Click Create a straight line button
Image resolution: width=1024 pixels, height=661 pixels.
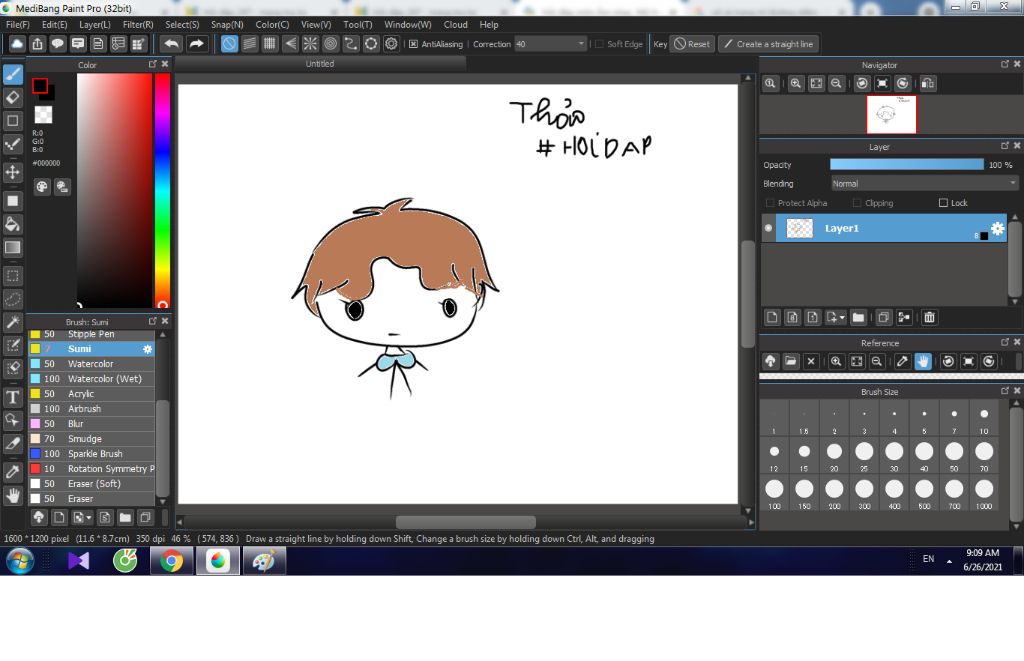pyautogui.click(x=769, y=44)
